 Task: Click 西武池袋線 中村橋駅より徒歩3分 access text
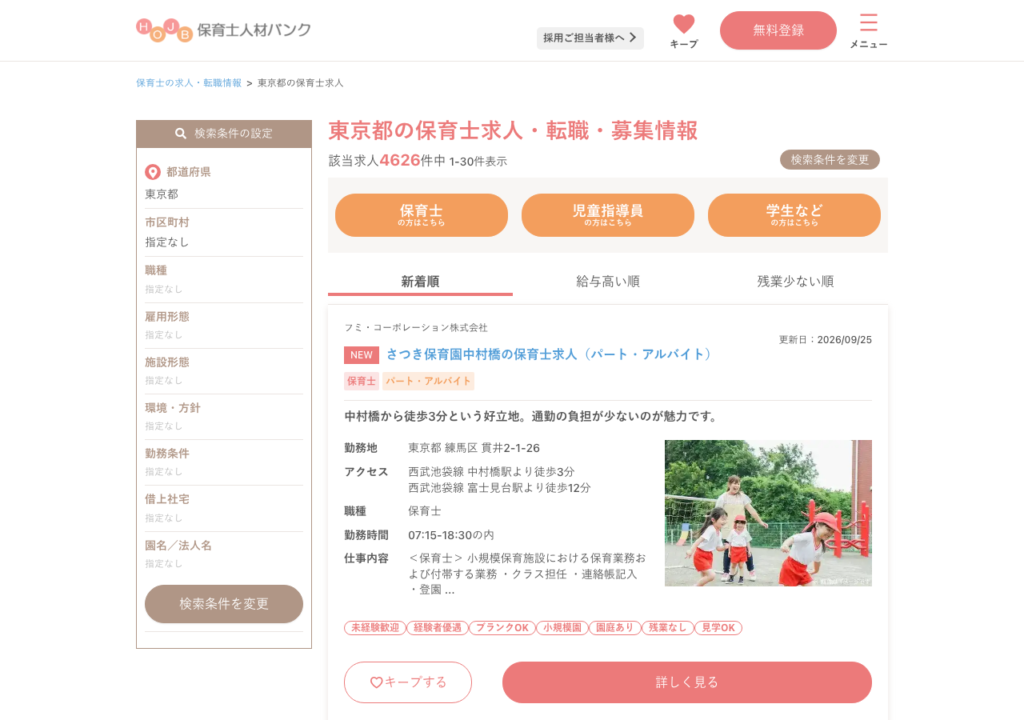pos(491,472)
